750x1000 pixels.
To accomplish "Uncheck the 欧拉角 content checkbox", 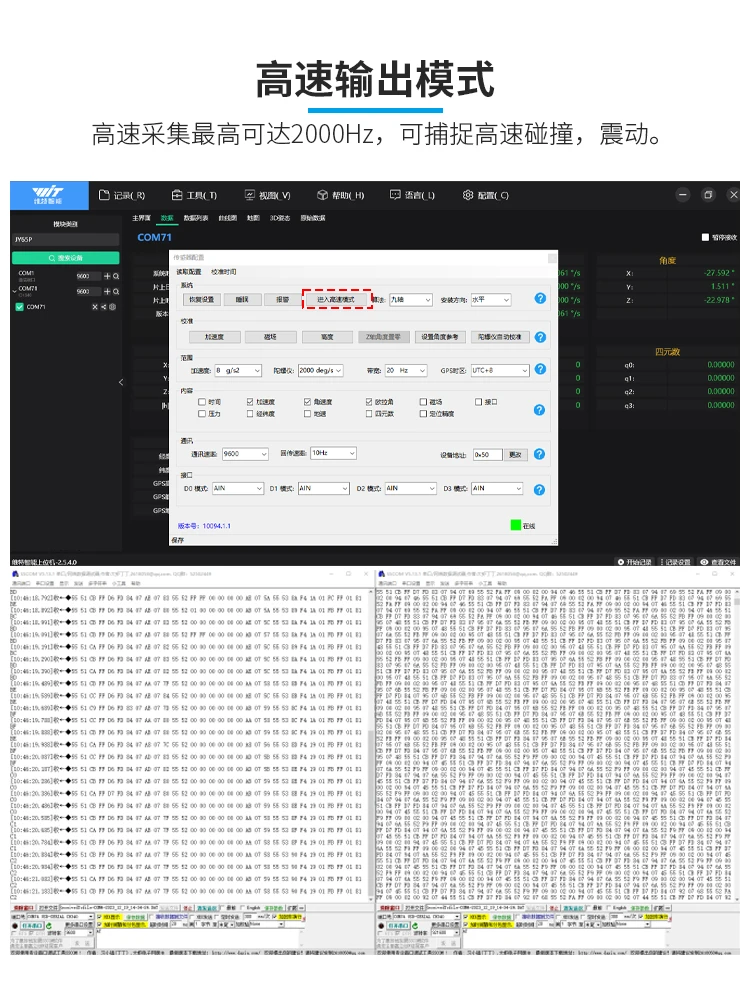I will [x=369, y=402].
